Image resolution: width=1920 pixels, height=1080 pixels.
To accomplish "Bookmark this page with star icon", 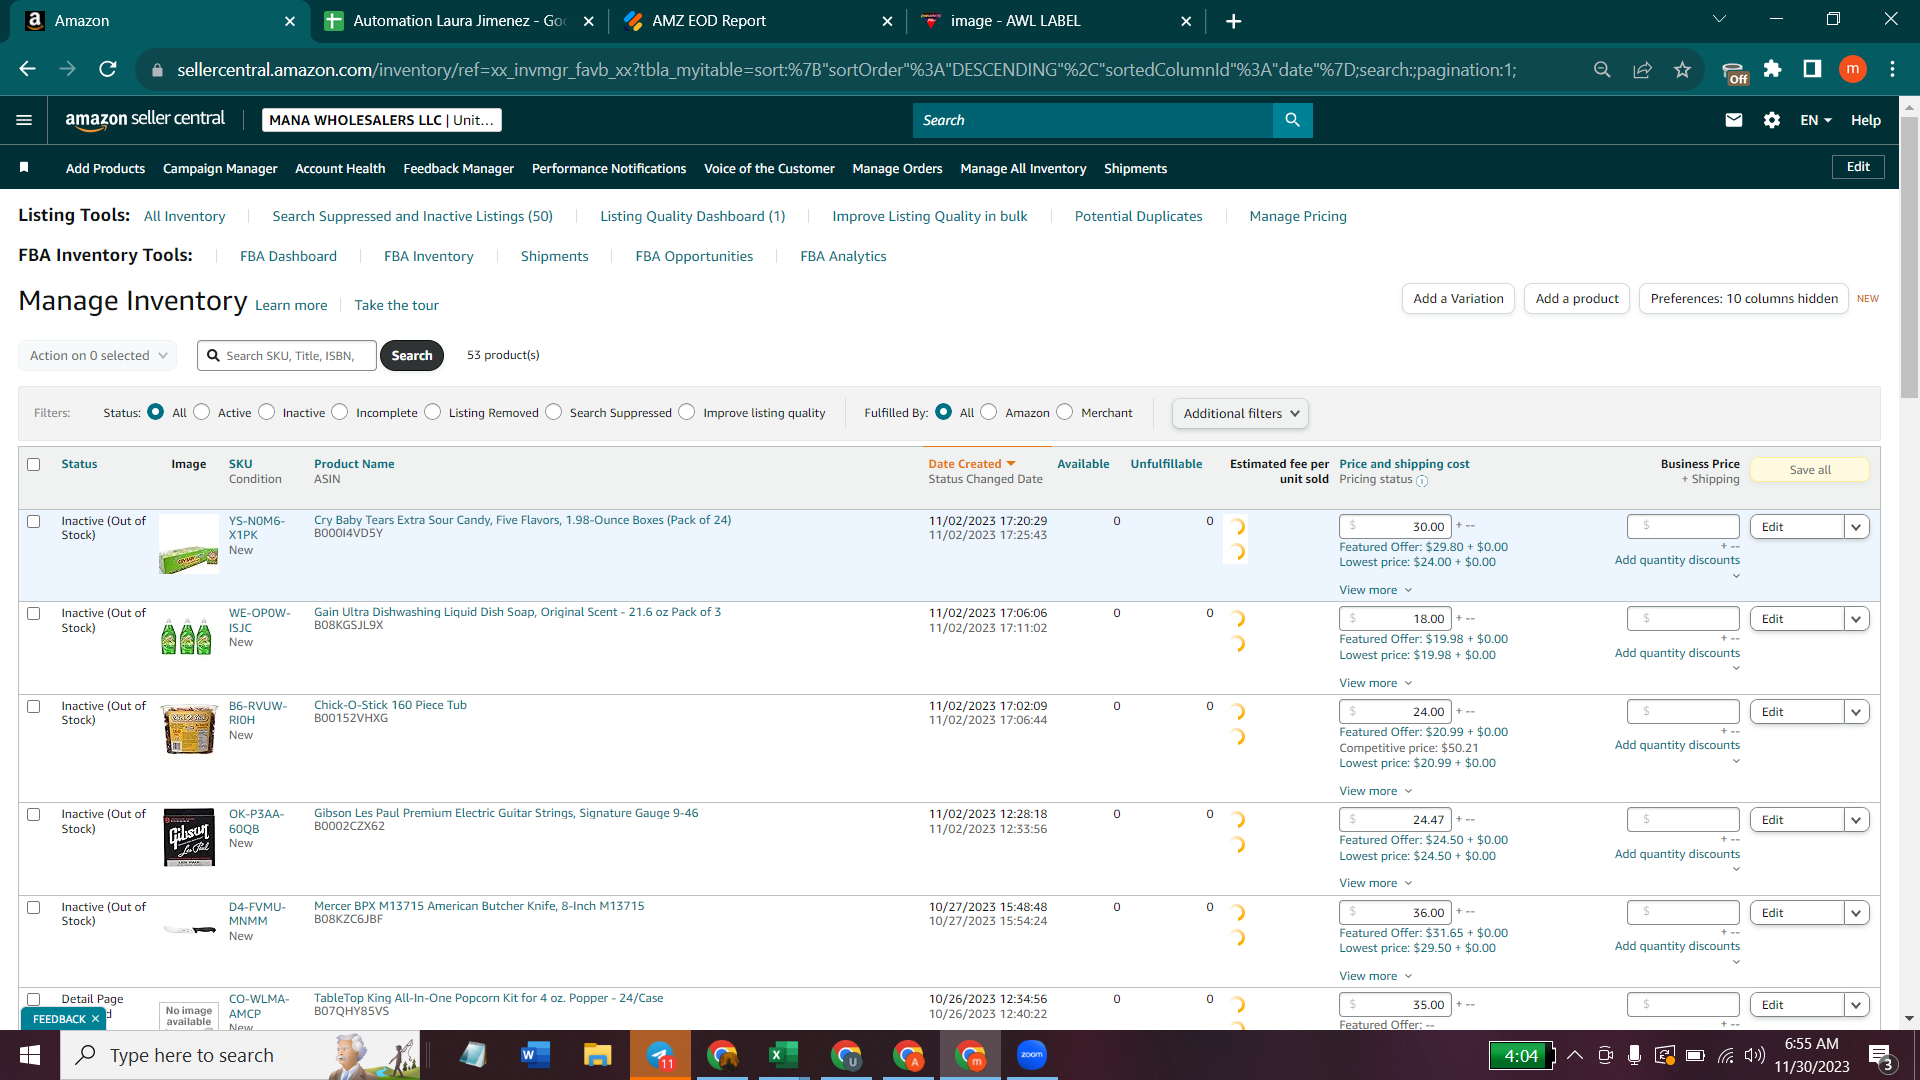I will (x=1683, y=69).
